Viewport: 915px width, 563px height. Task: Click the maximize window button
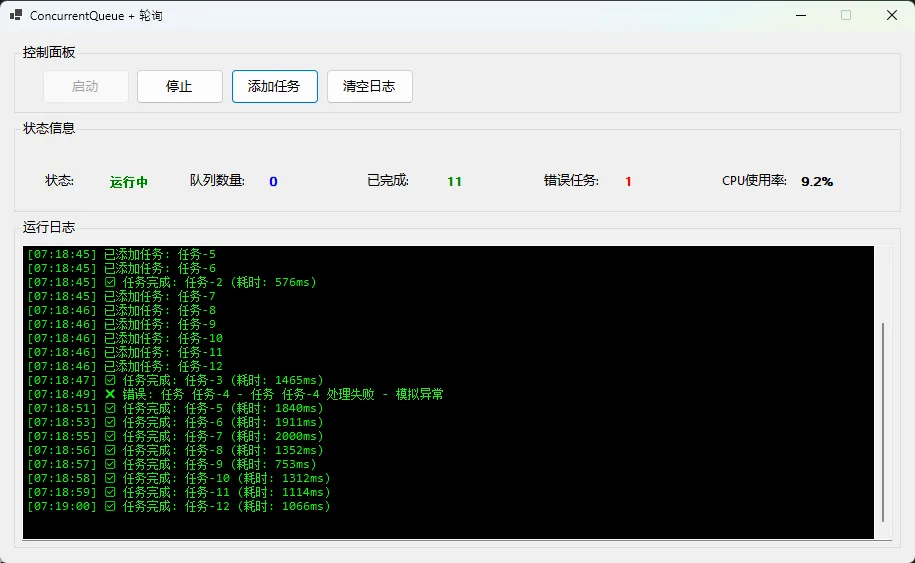[846, 15]
